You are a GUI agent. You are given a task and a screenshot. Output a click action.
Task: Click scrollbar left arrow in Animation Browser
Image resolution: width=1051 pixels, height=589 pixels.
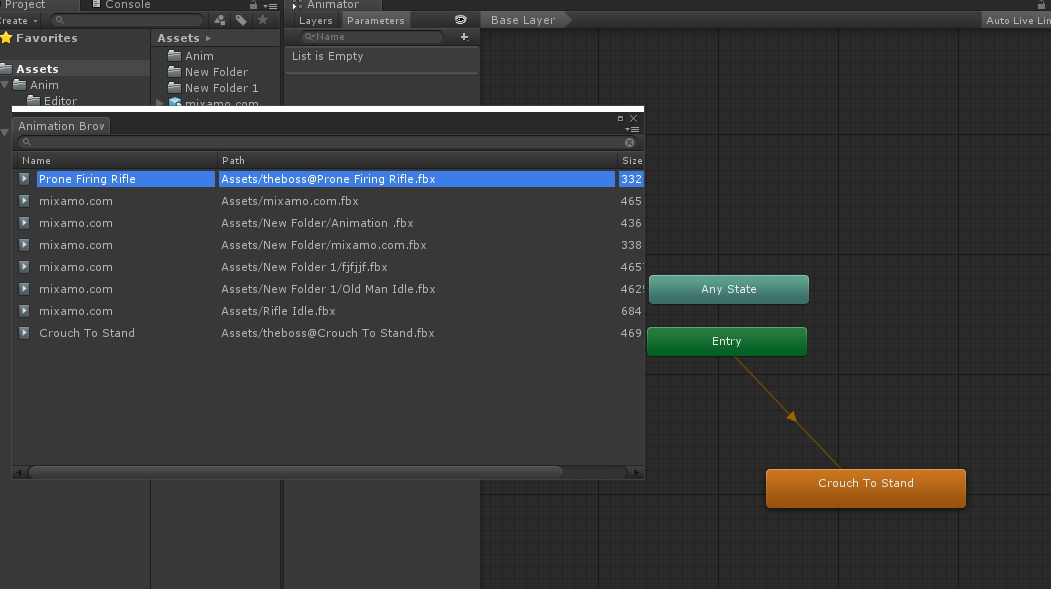tap(19, 472)
